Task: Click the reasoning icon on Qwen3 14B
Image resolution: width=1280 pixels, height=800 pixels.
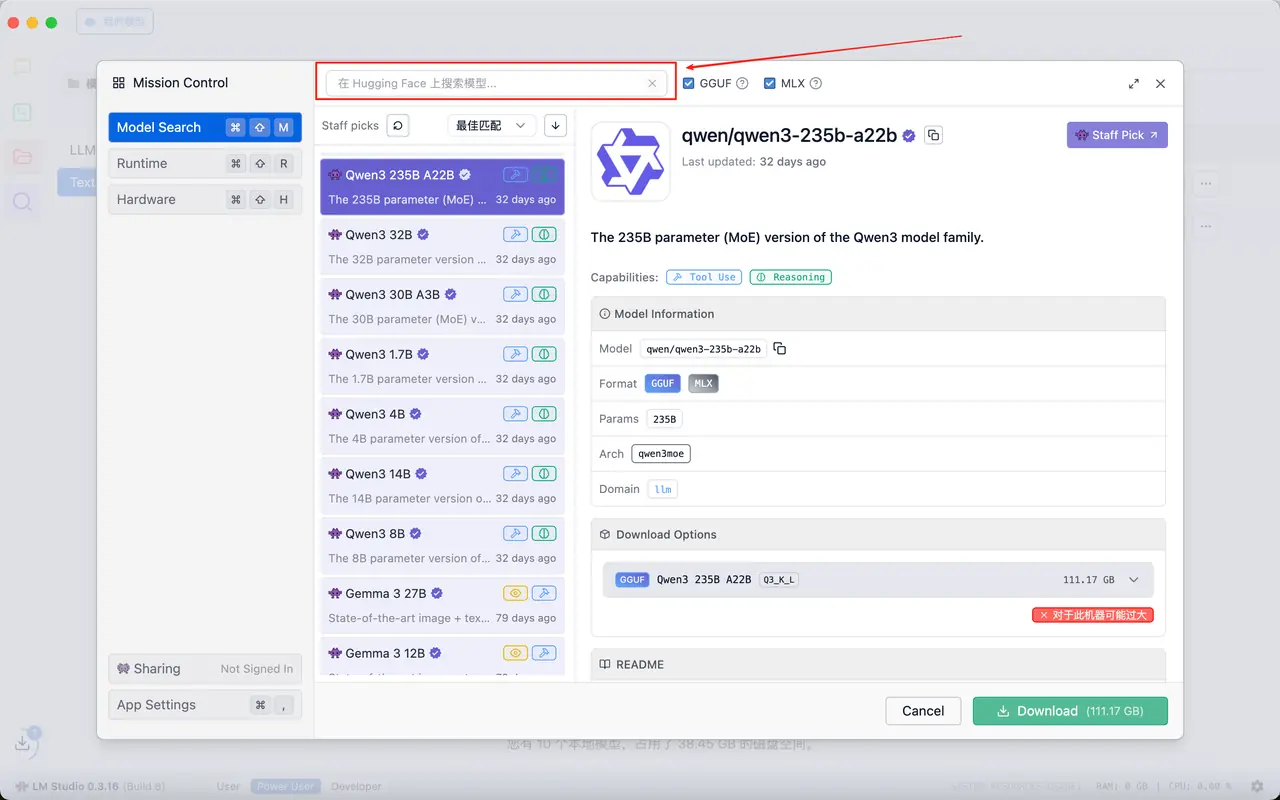Action: tap(544, 475)
